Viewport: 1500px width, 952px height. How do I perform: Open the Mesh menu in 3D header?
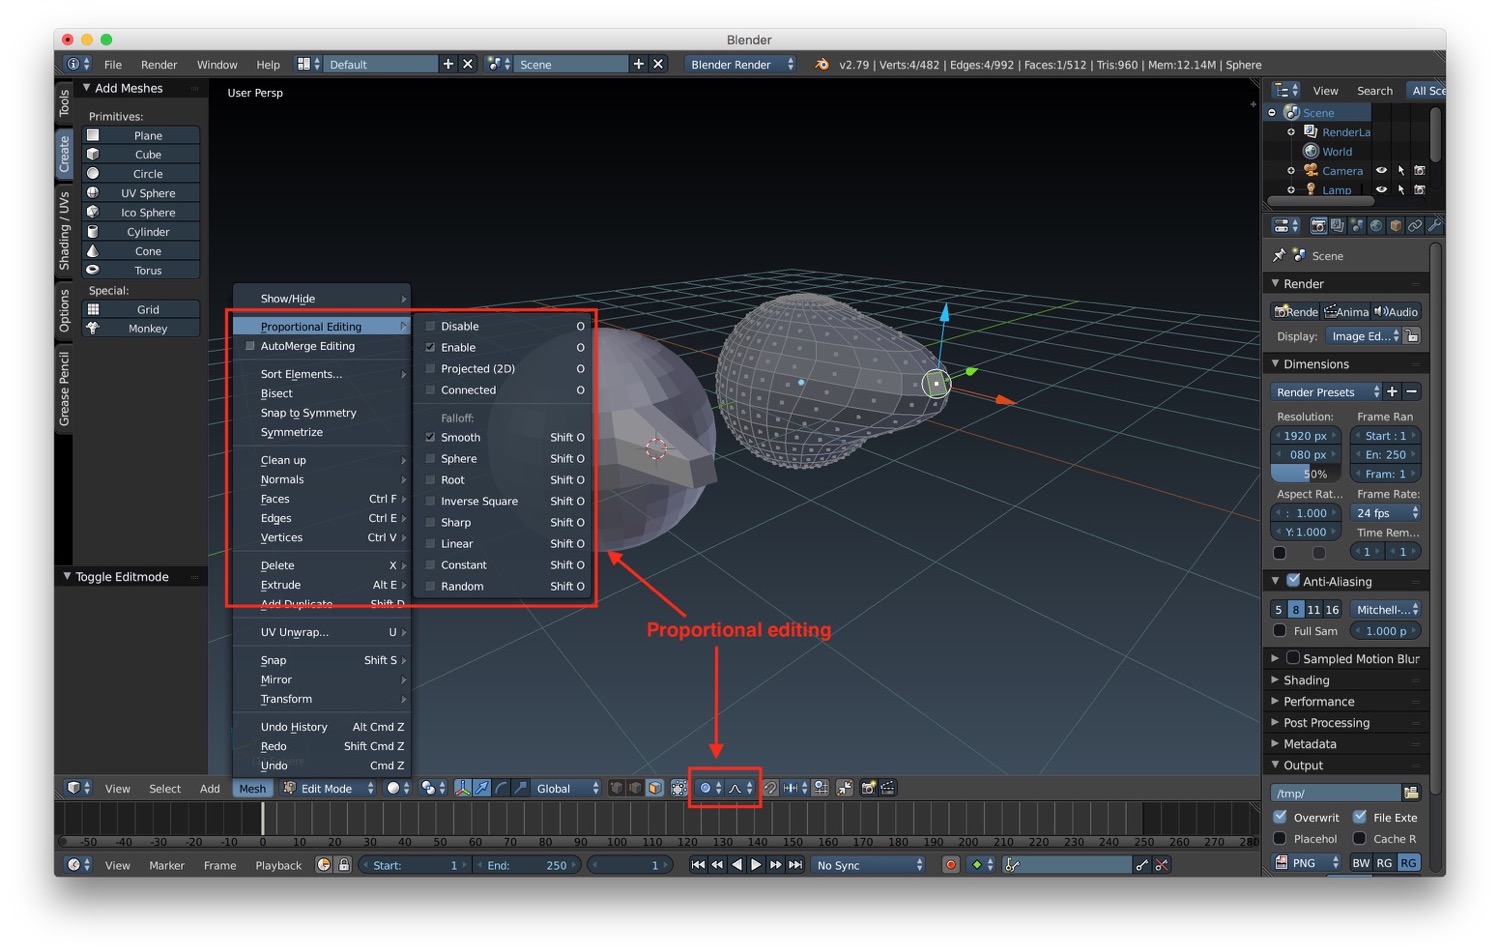[252, 788]
